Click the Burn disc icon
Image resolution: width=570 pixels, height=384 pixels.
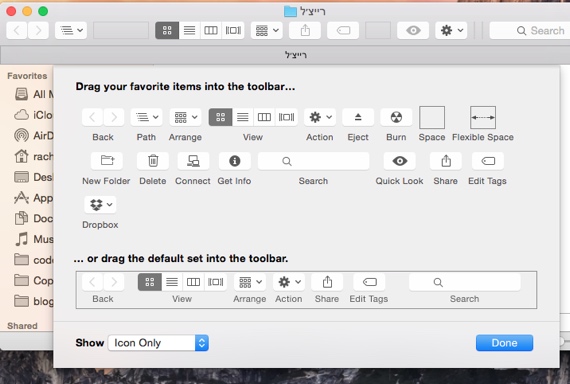pos(396,117)
